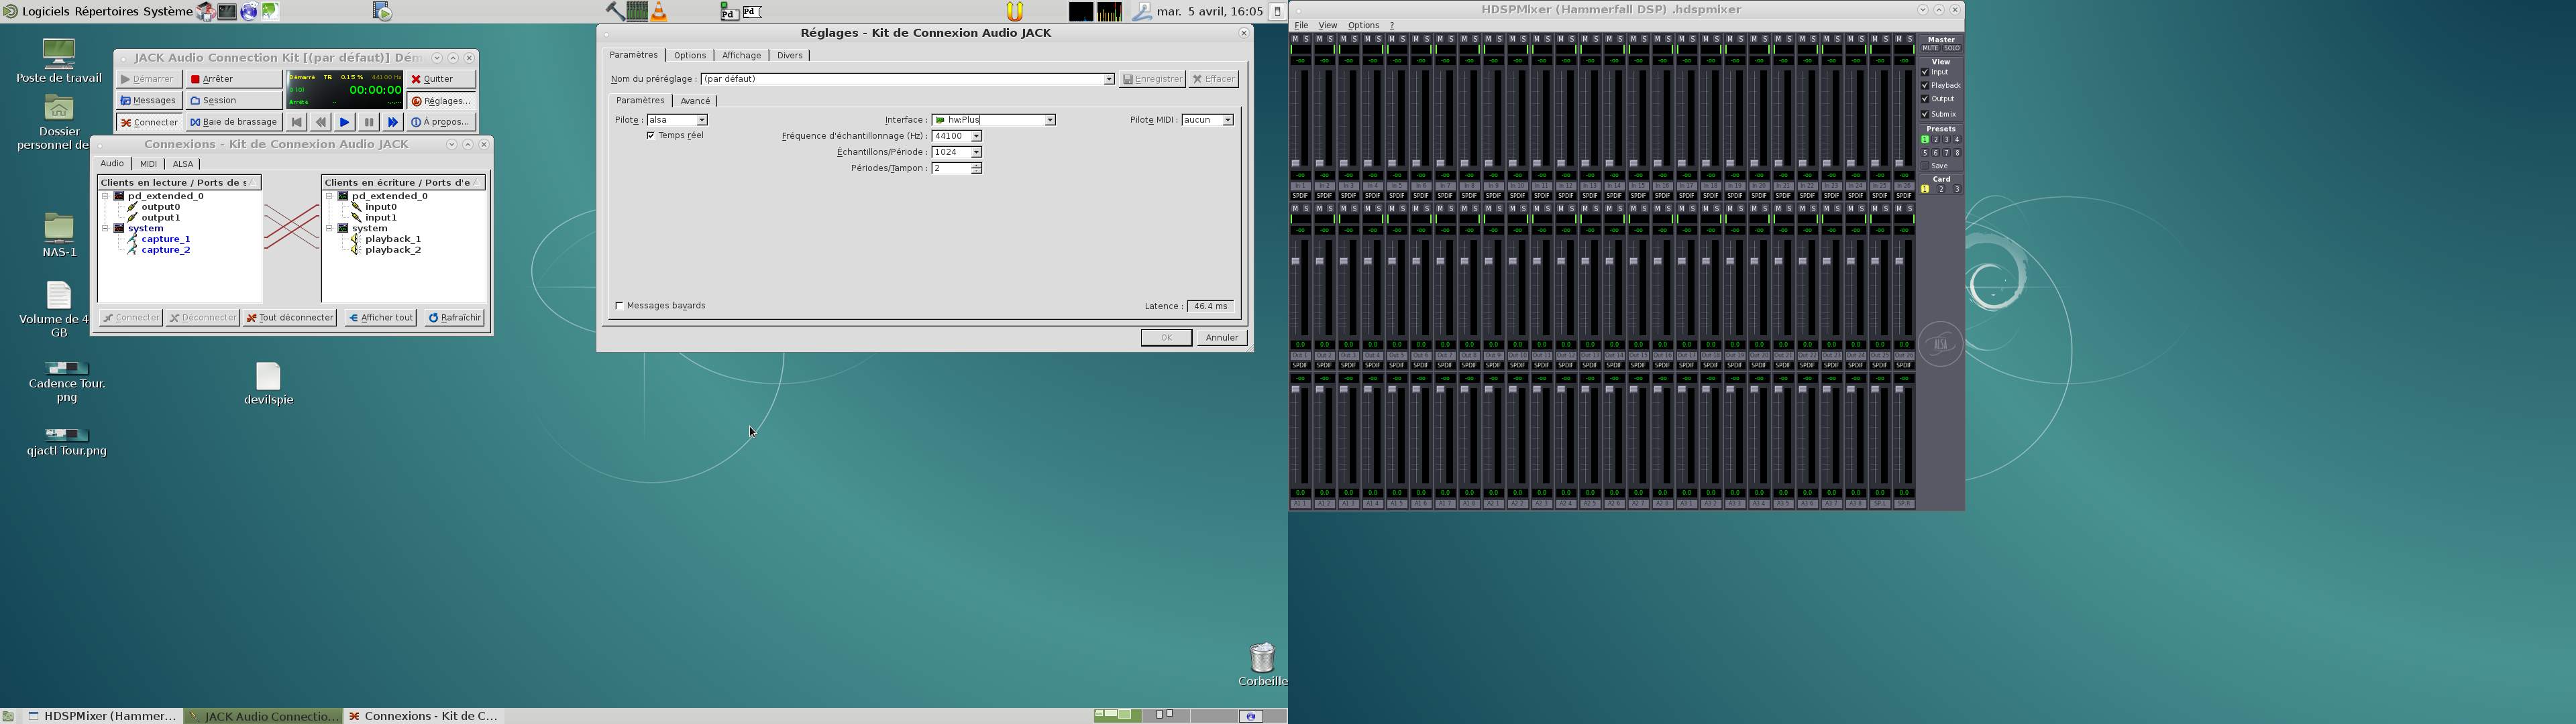
Task: Switch to the Avancé settings tab
Action: pyautogui.click(x=695, y=101)
